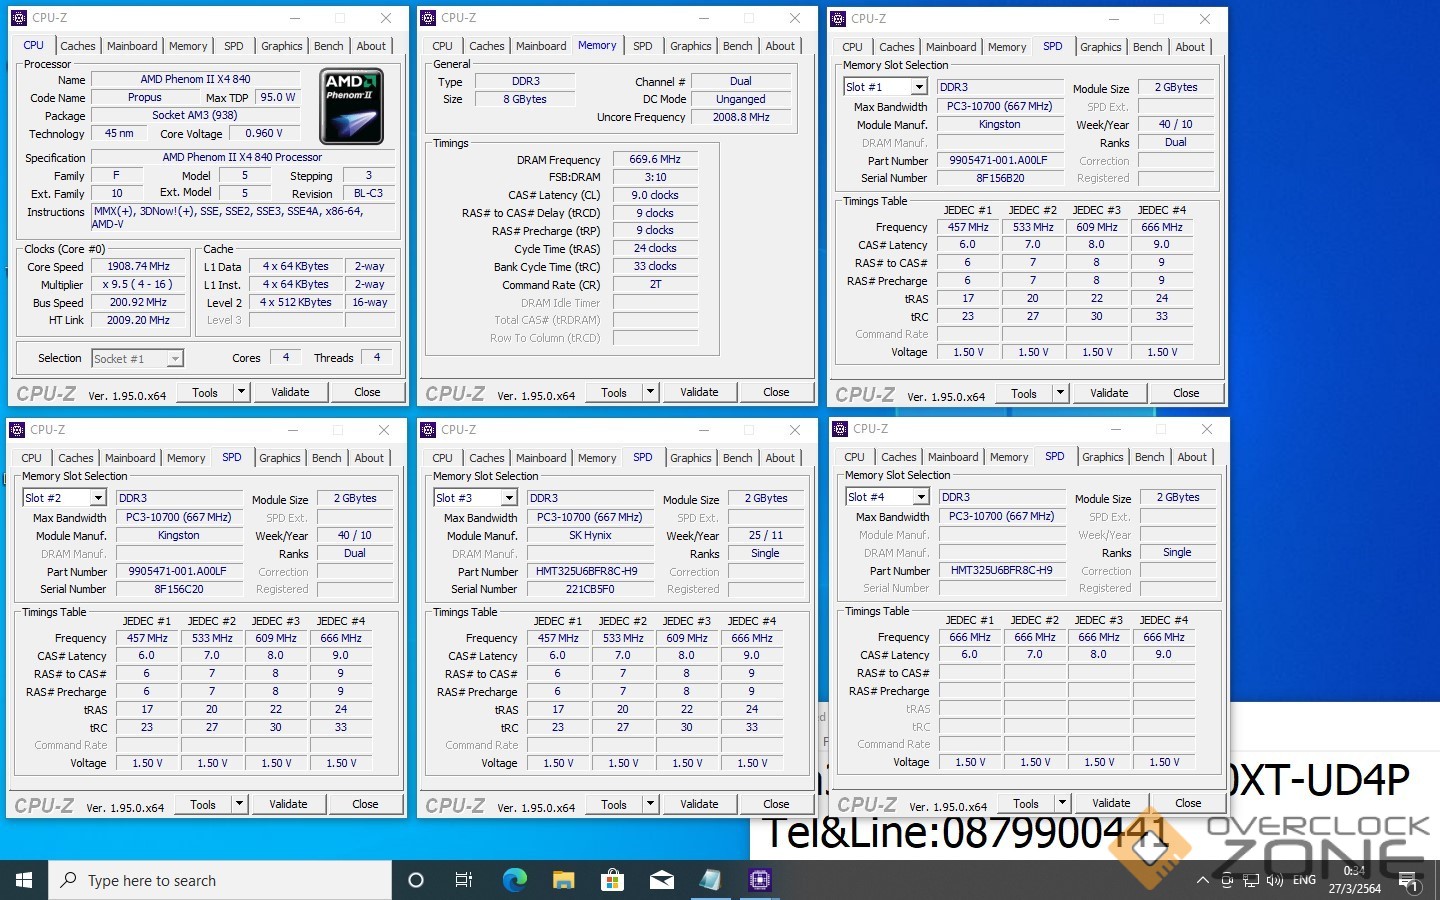Image resolution: width=1440 pixels, height=900 pixels.
Task: Open File Explorer from the taskbar
Action: point(563,880)
